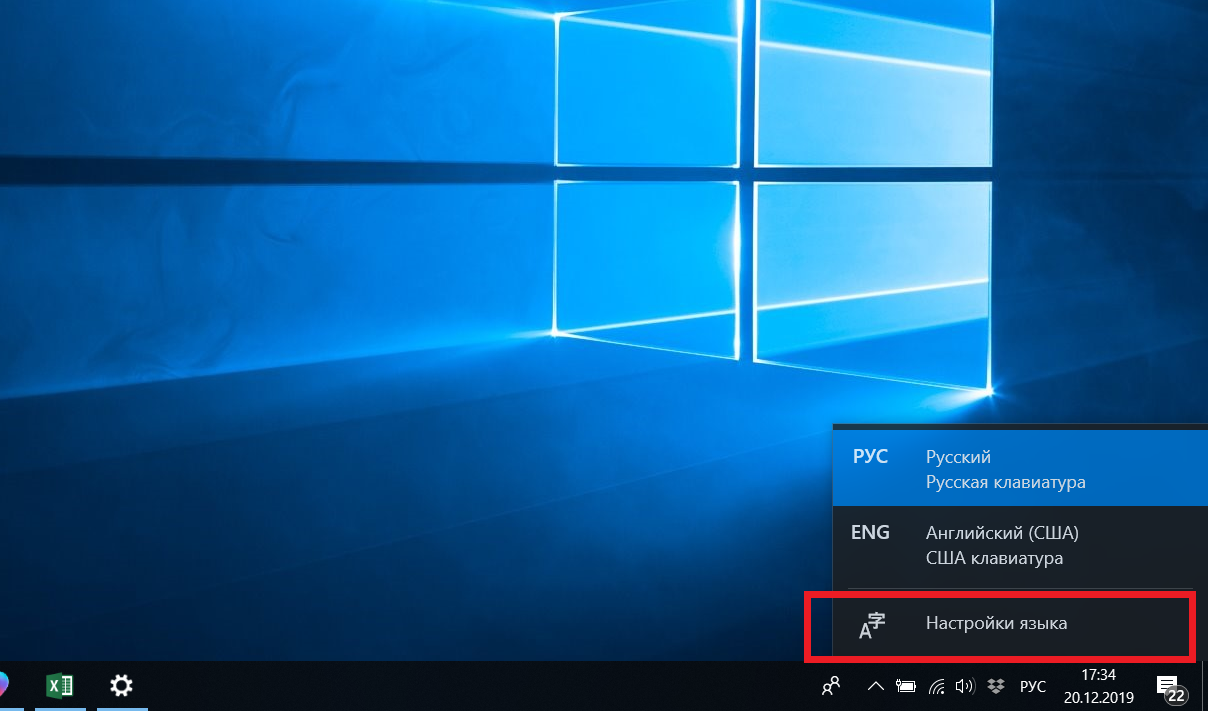This screenshot has height=711, width=1208.
Task: Click the Show Desktop strip at the taskbar's far right
Action: [x=1204, y=687]
